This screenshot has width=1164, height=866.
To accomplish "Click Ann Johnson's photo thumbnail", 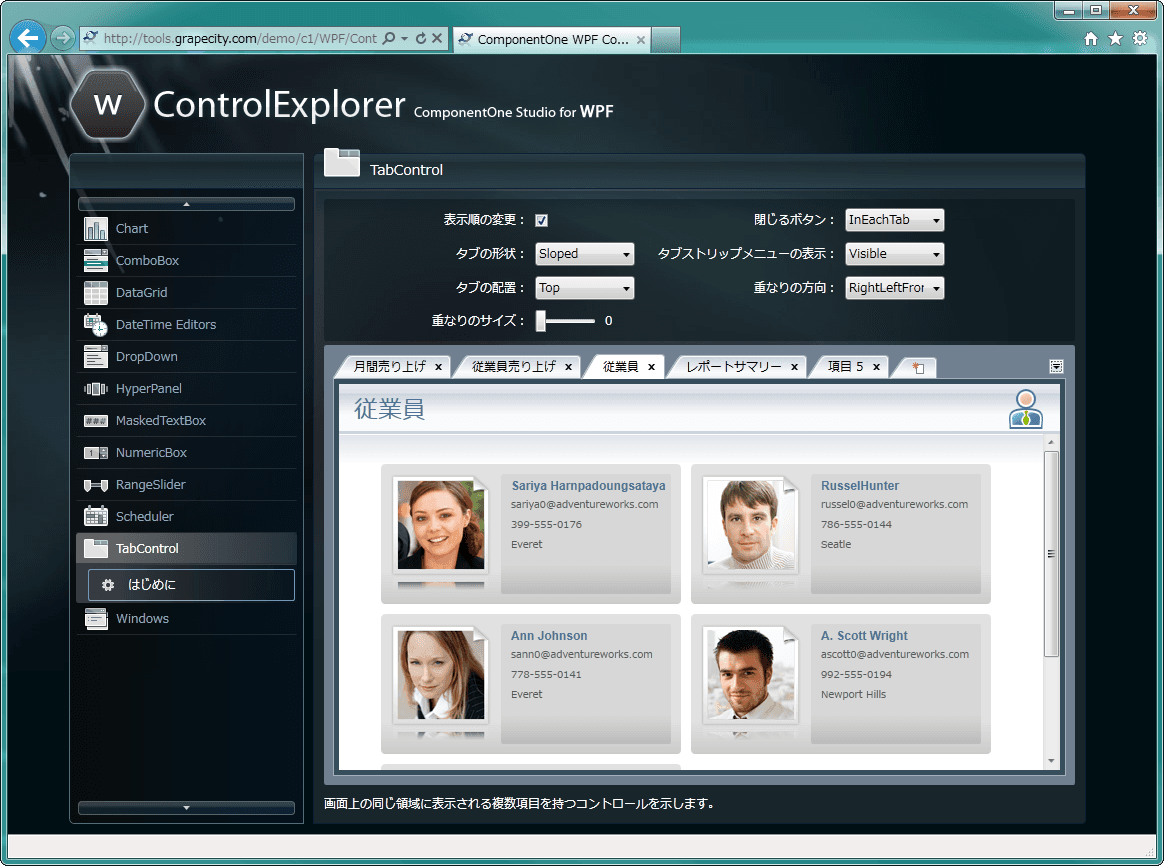I will 441,675.
